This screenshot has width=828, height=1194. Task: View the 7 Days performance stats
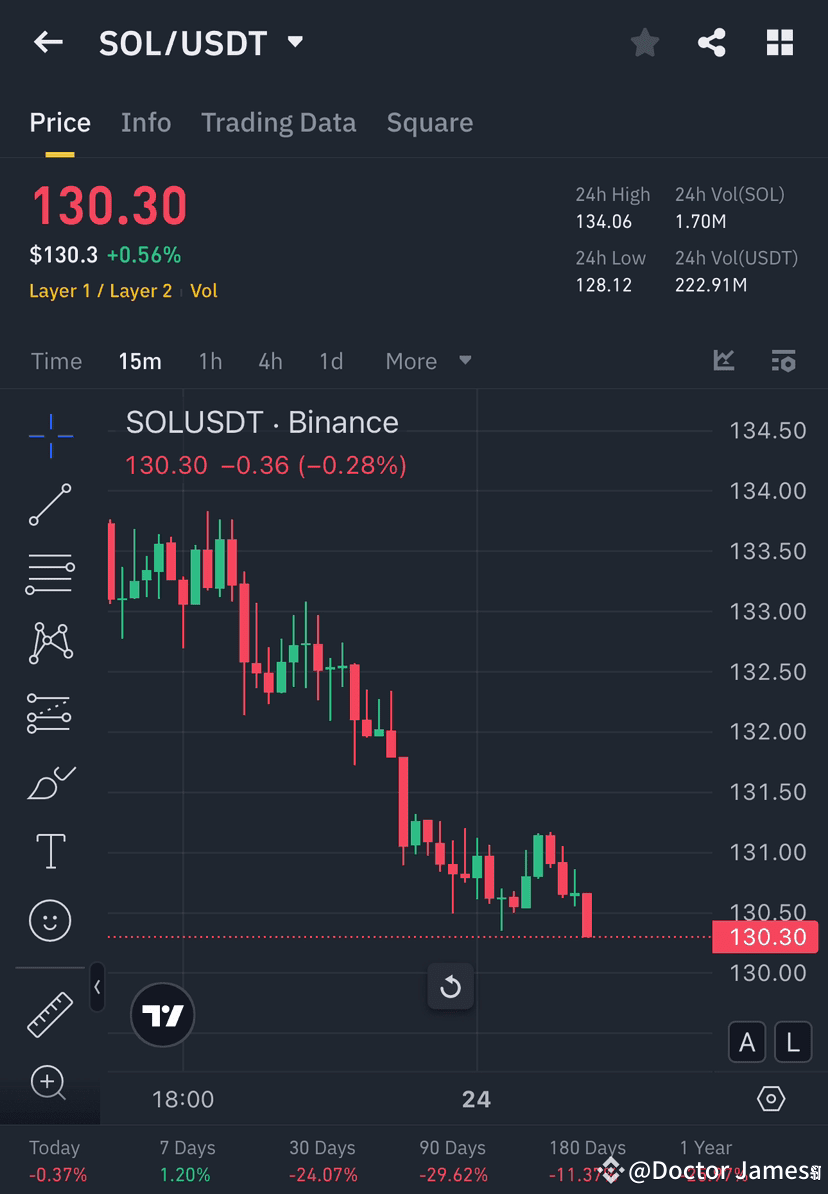tap(184, 1160)
